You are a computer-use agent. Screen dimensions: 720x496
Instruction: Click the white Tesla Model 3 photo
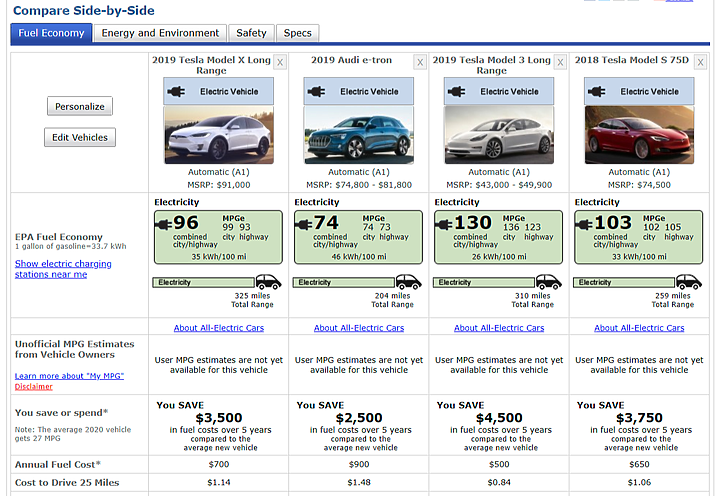coord(499,135)
